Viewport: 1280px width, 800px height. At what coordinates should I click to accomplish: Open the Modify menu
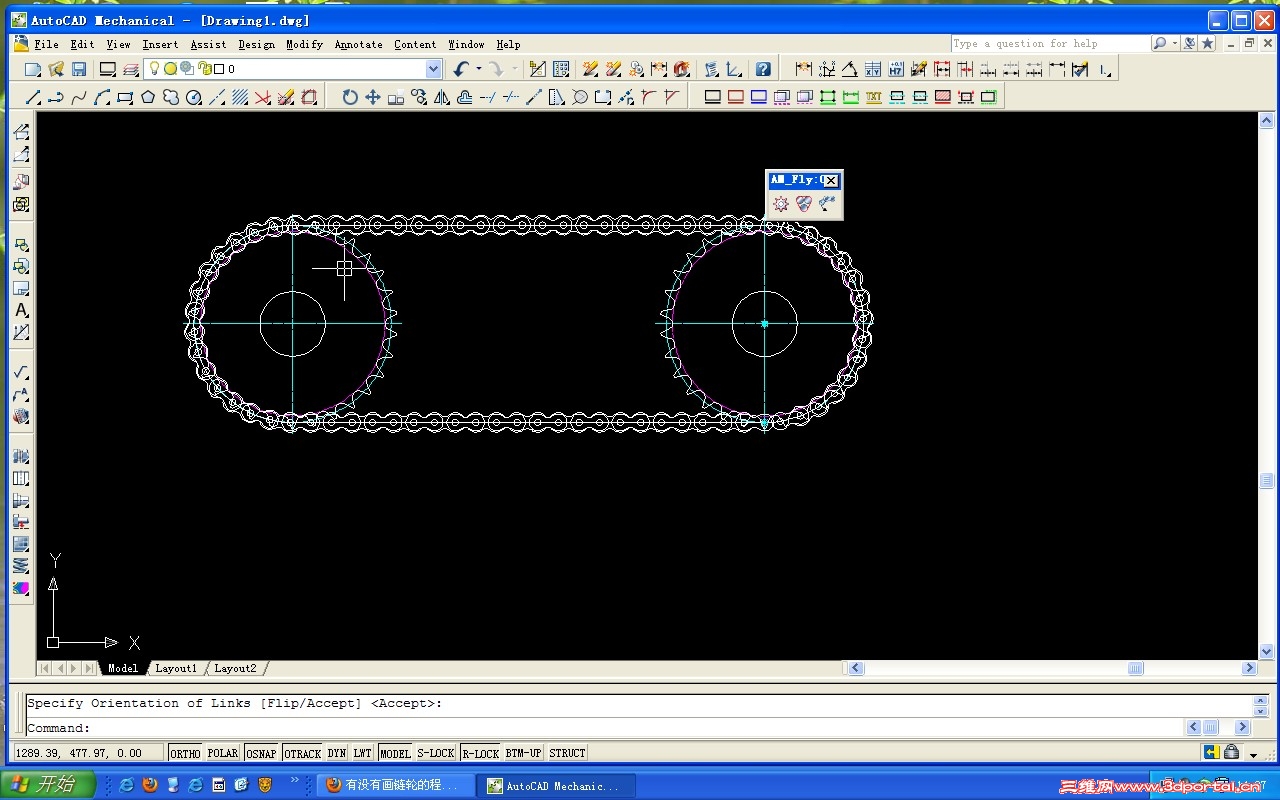[304, 44]
